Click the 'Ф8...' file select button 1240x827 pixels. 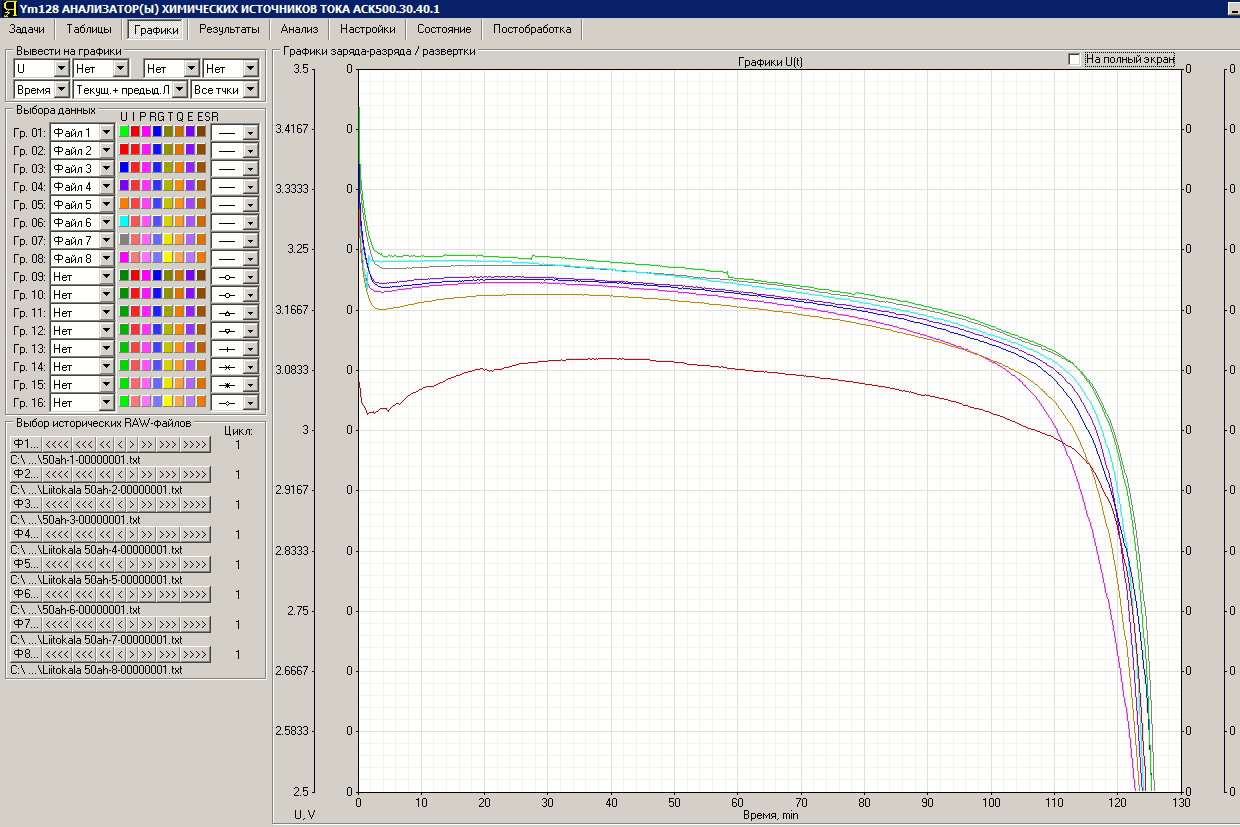pos(26,654)
